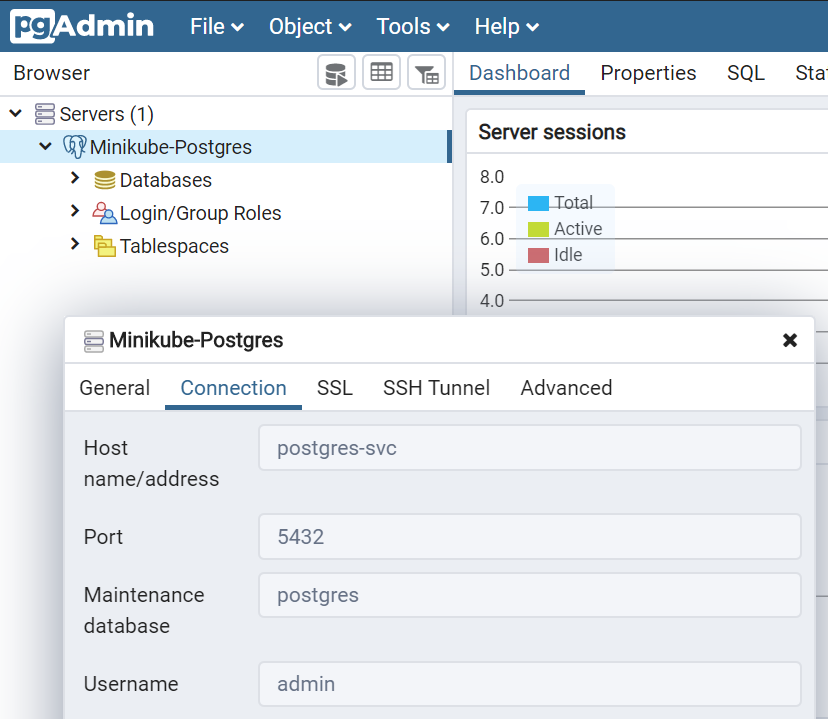Open the Query Tool toolbar icon

click(336, 72)
